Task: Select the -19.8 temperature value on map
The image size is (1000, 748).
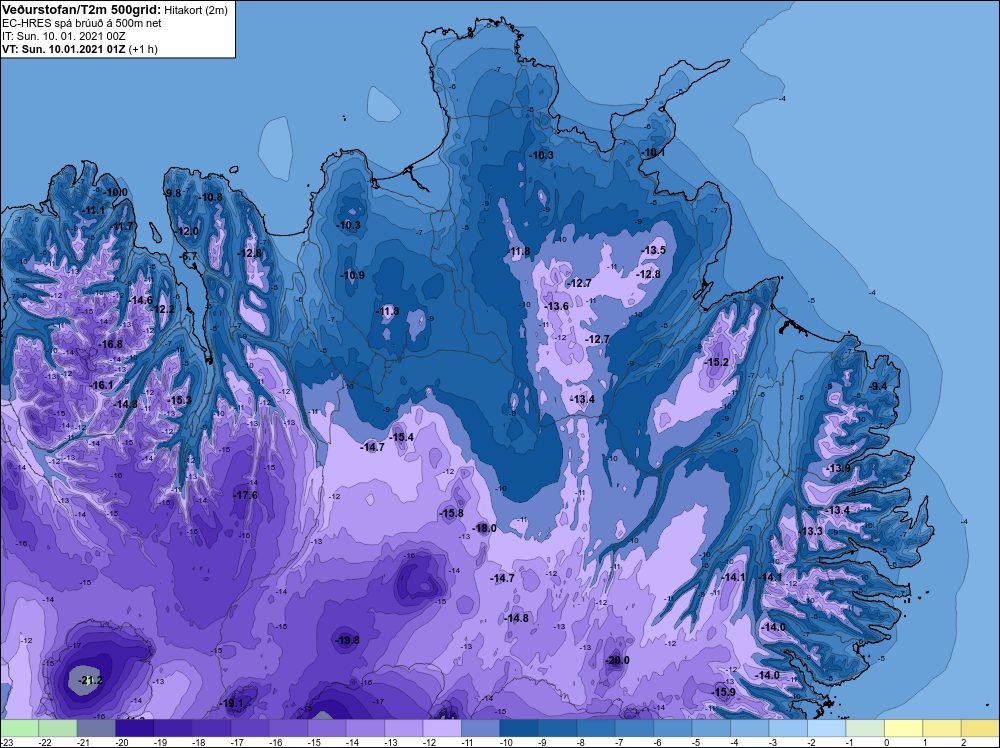Action: [348, 640]
